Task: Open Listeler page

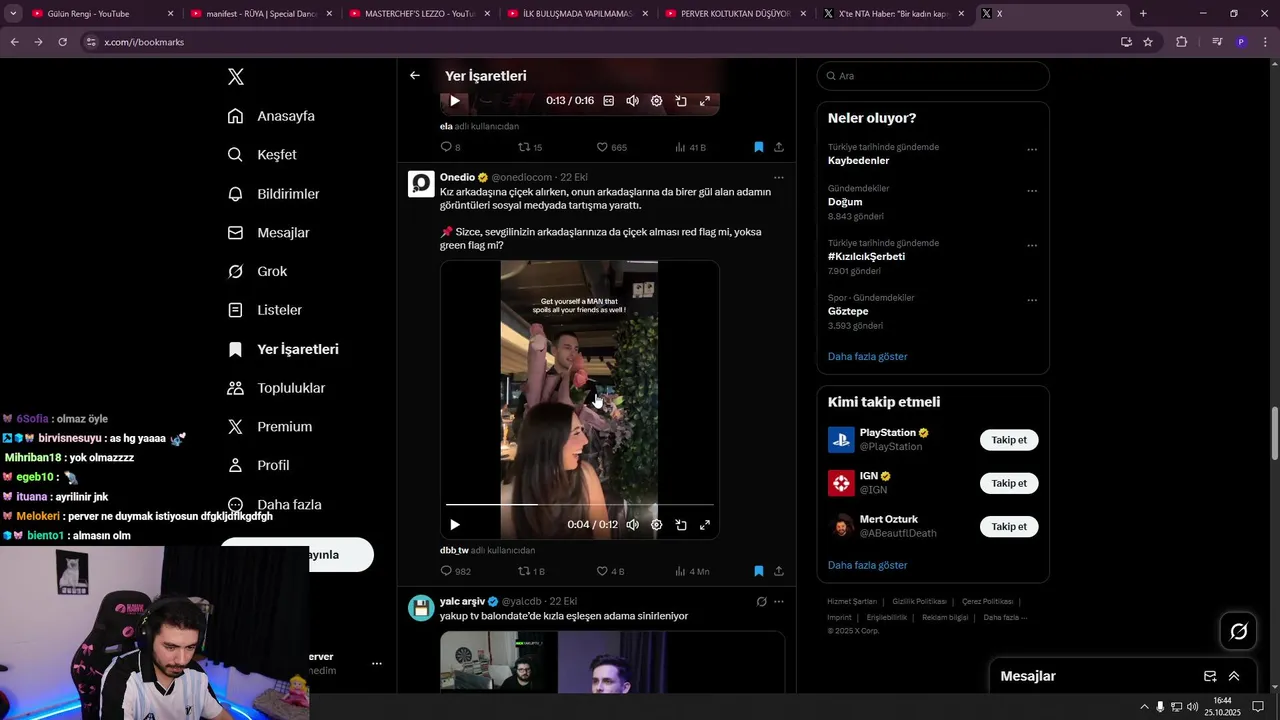Action: (265, 310)
